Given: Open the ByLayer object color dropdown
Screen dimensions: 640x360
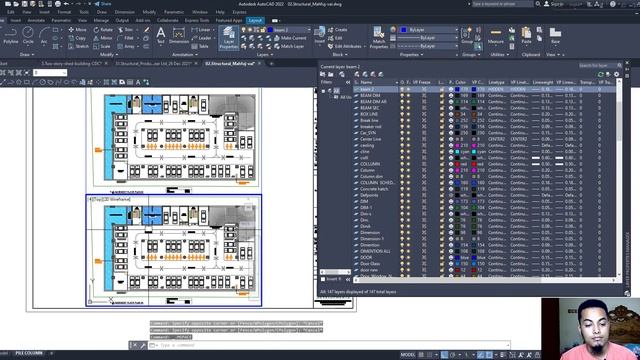Looking at the screenshot, I should [429, 30].
